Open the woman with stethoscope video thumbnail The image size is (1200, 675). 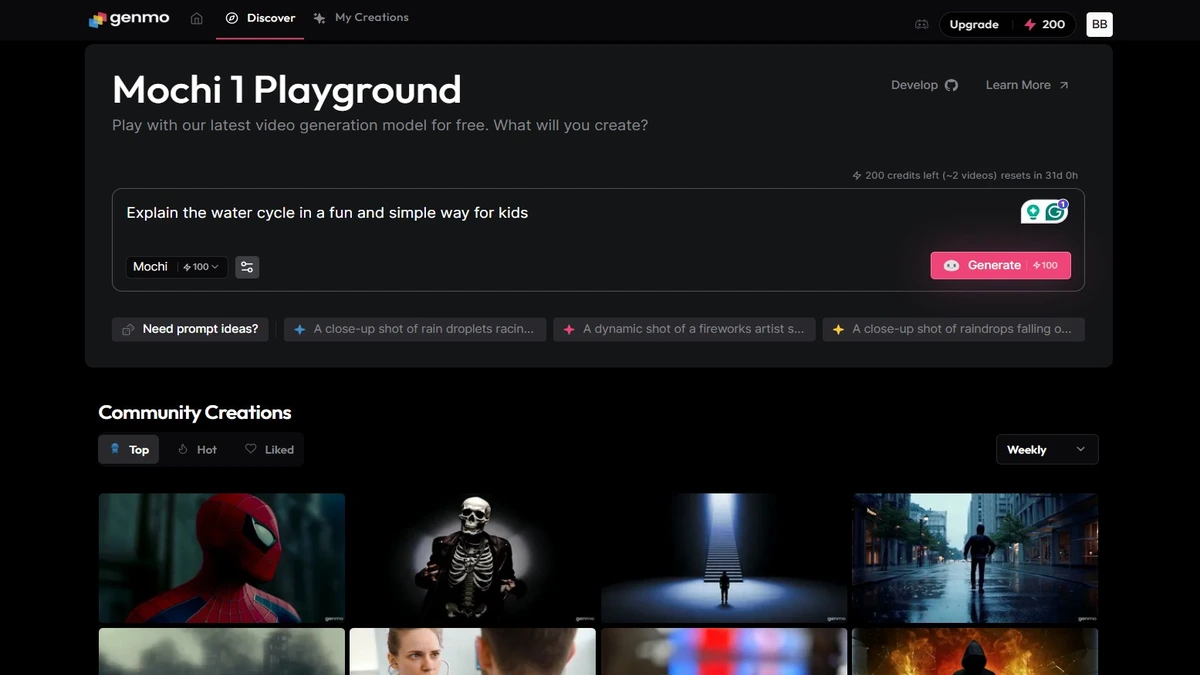point(473,651)
